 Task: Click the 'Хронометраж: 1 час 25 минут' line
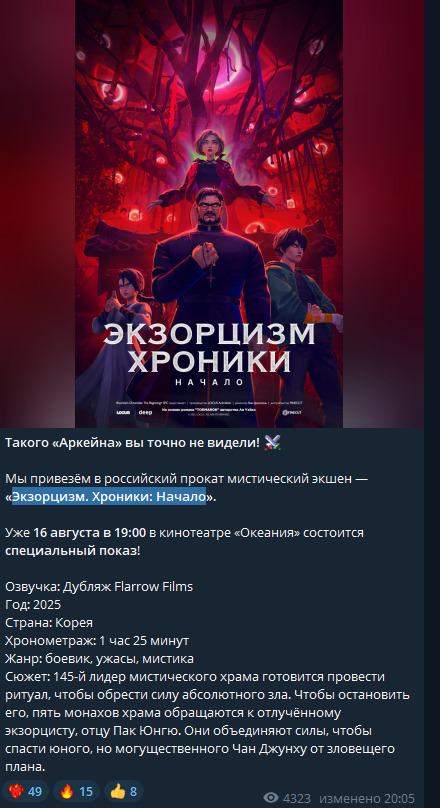[97, 641]
